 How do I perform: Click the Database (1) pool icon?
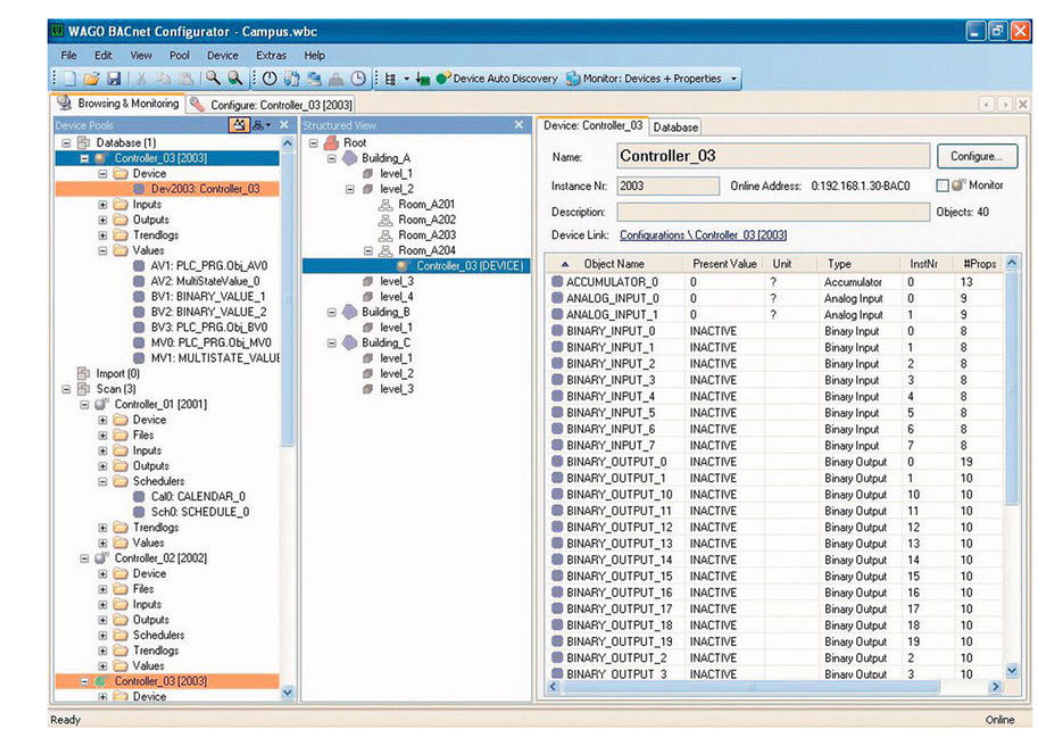click(84, 142)
